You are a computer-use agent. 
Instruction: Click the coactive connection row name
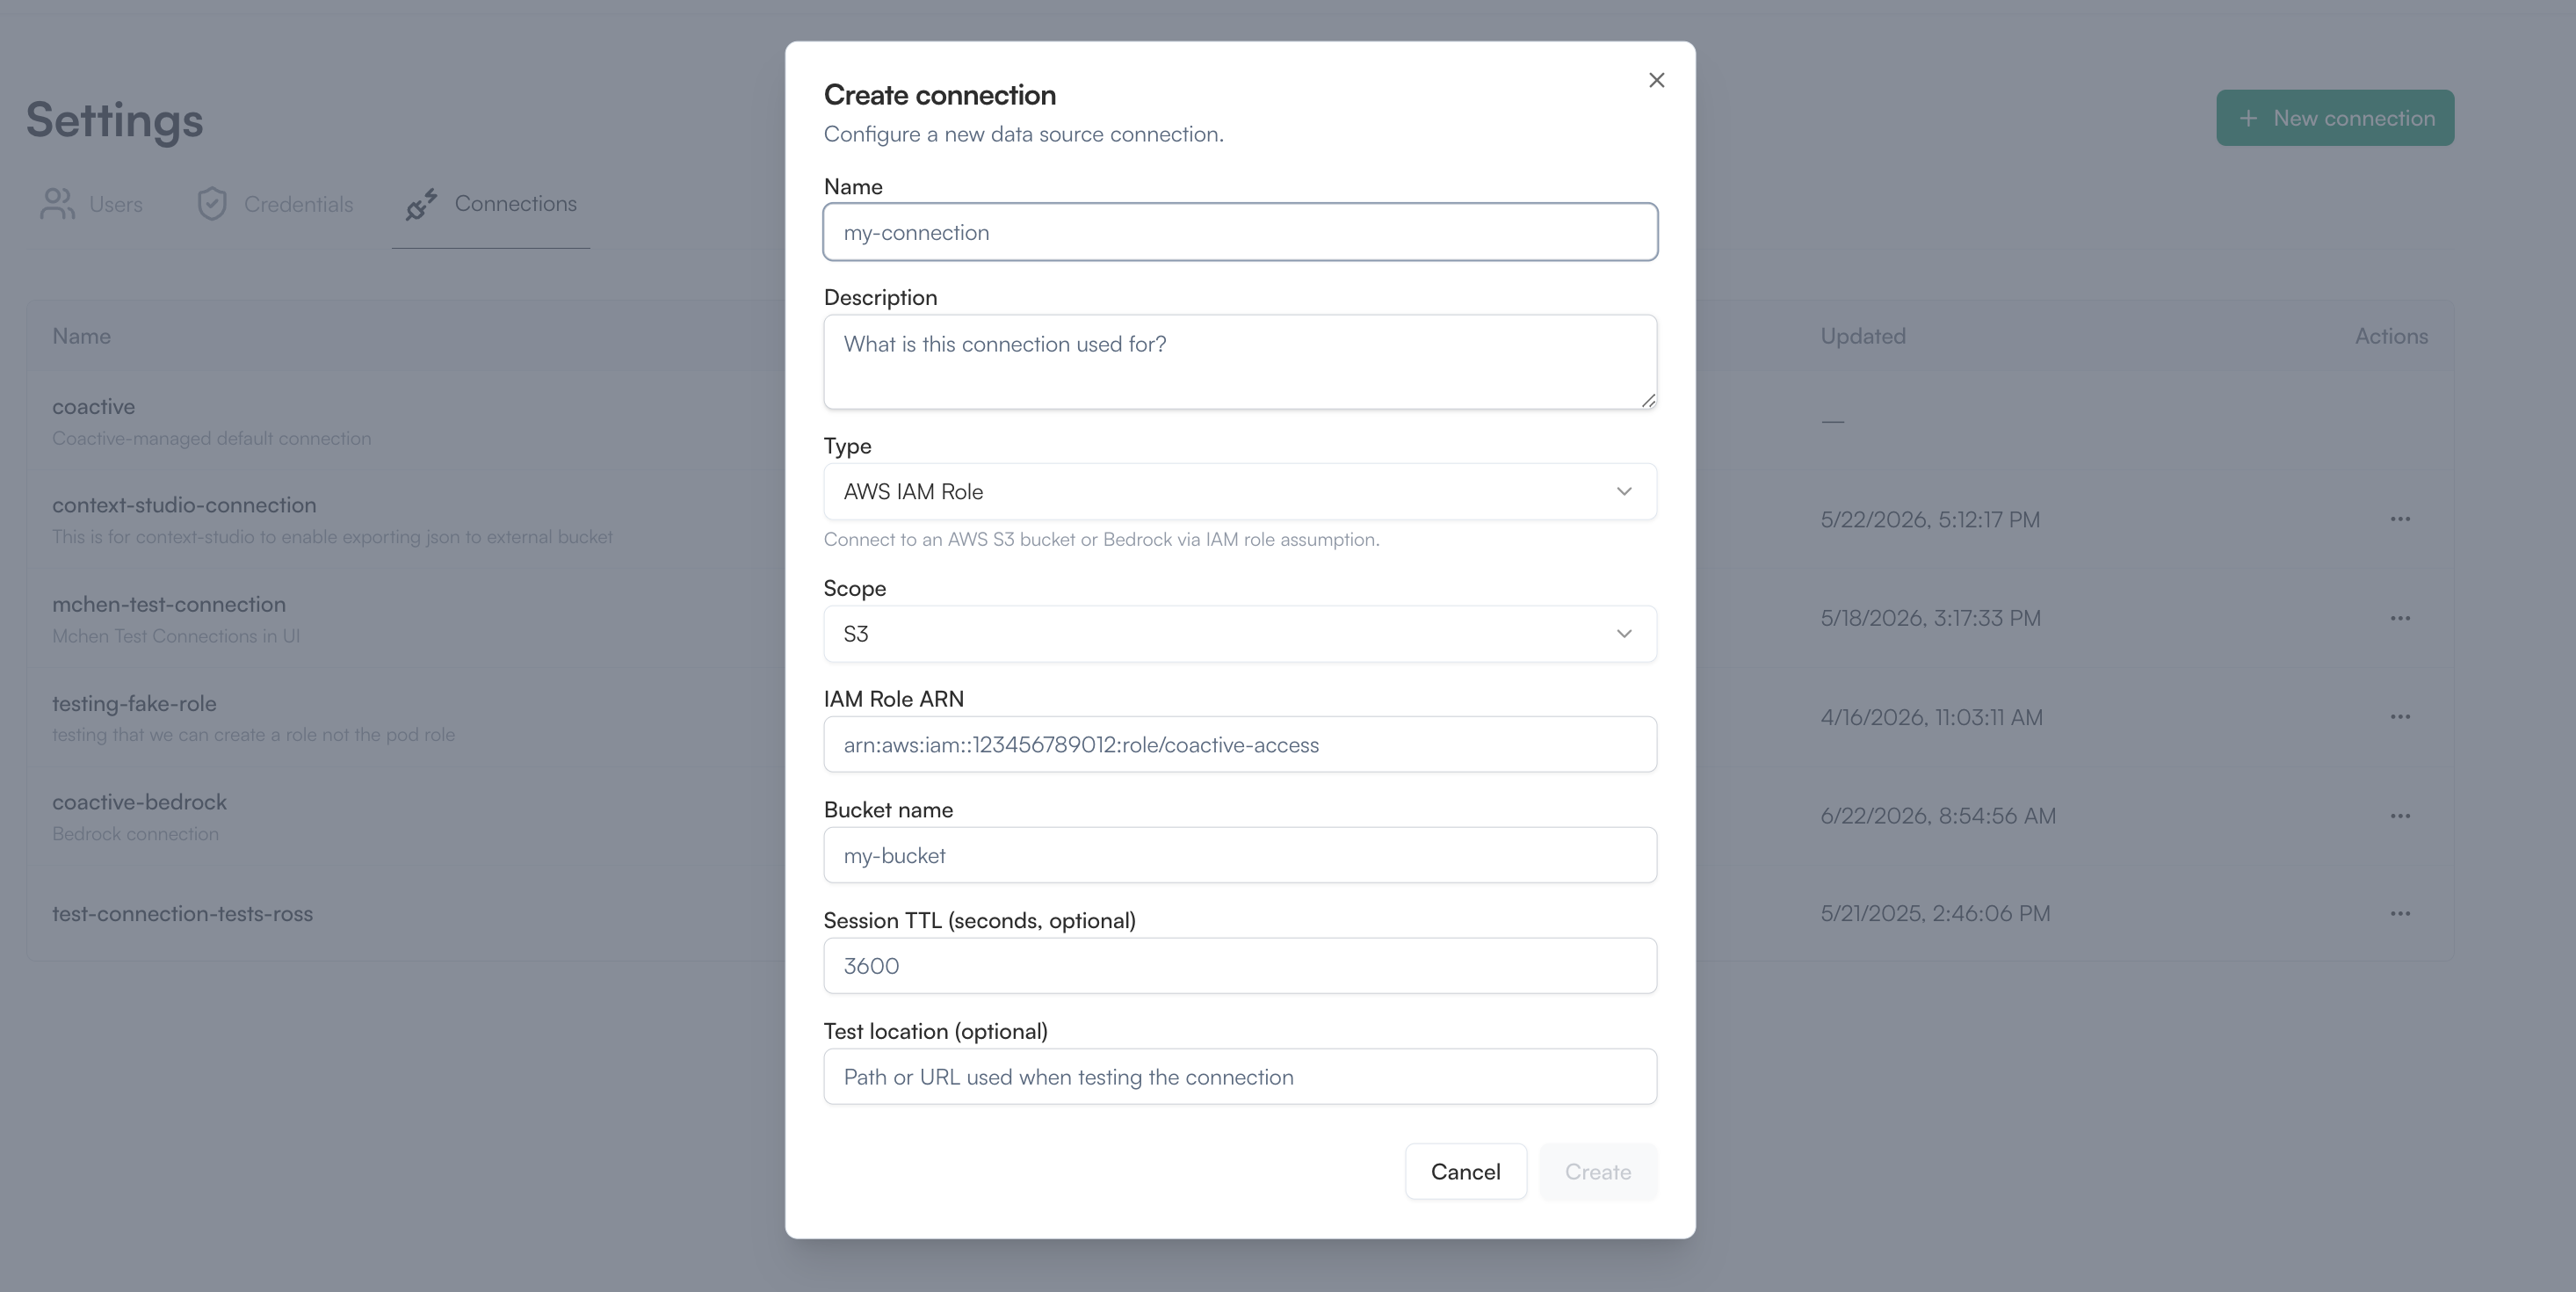(x=94, y=407)
